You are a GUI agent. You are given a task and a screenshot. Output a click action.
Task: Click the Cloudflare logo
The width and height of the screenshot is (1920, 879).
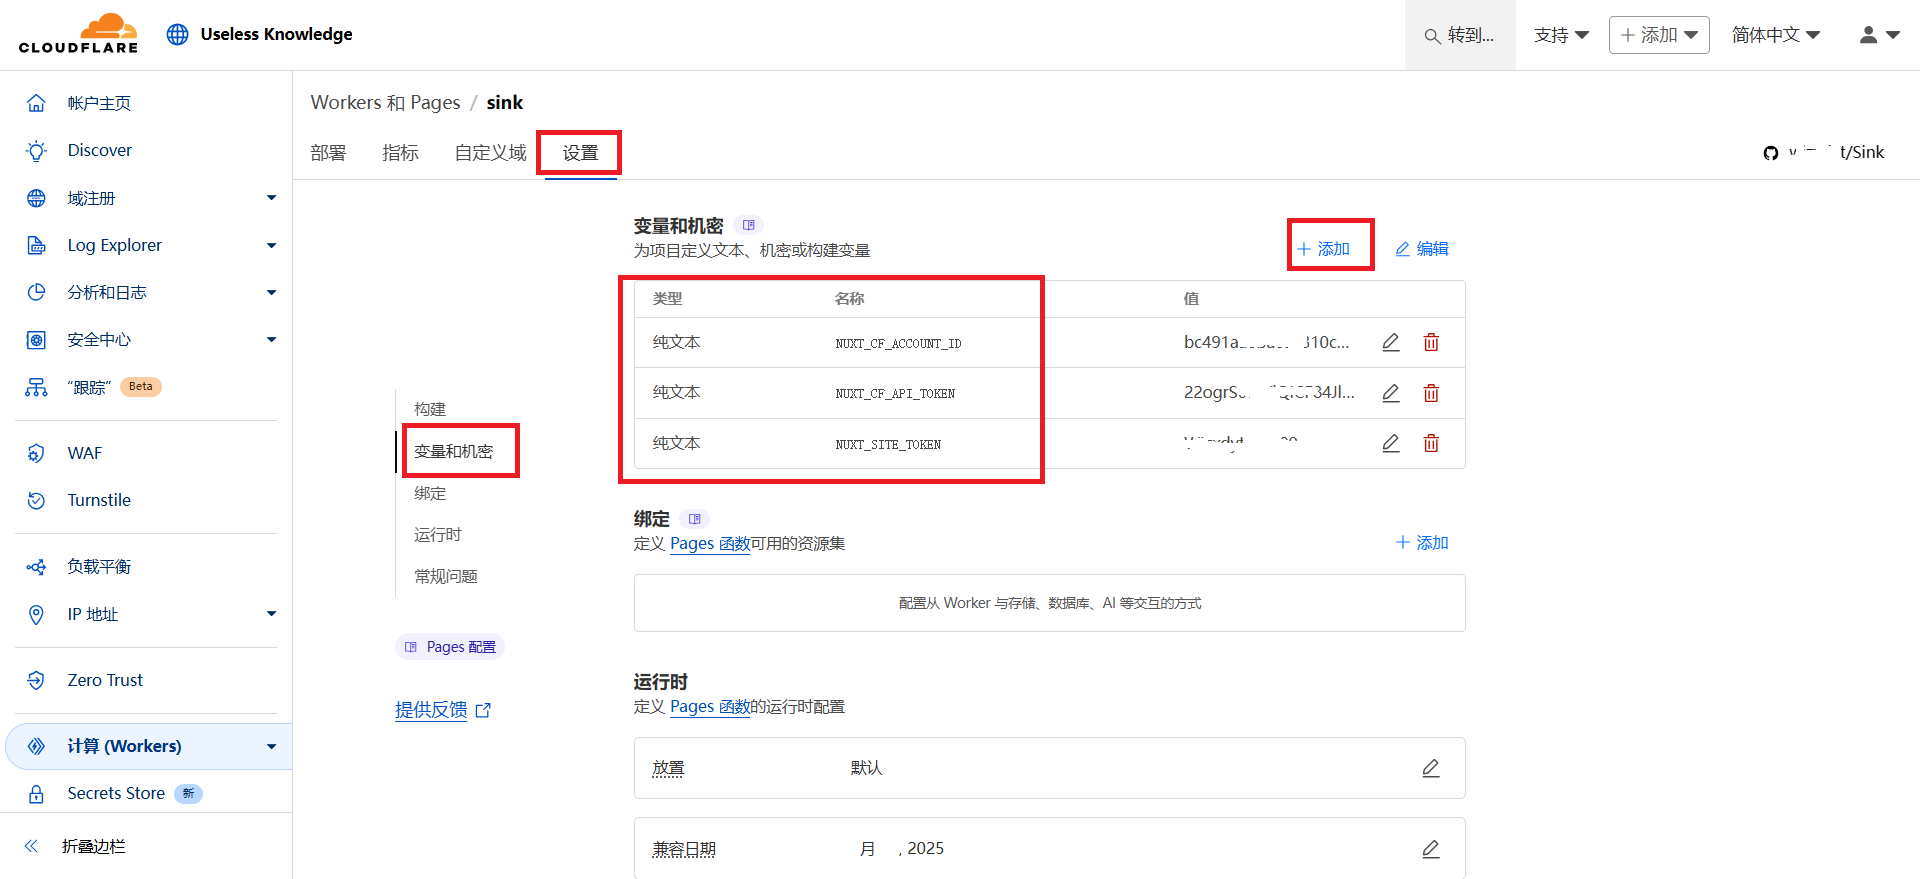(x=78, y=34)
